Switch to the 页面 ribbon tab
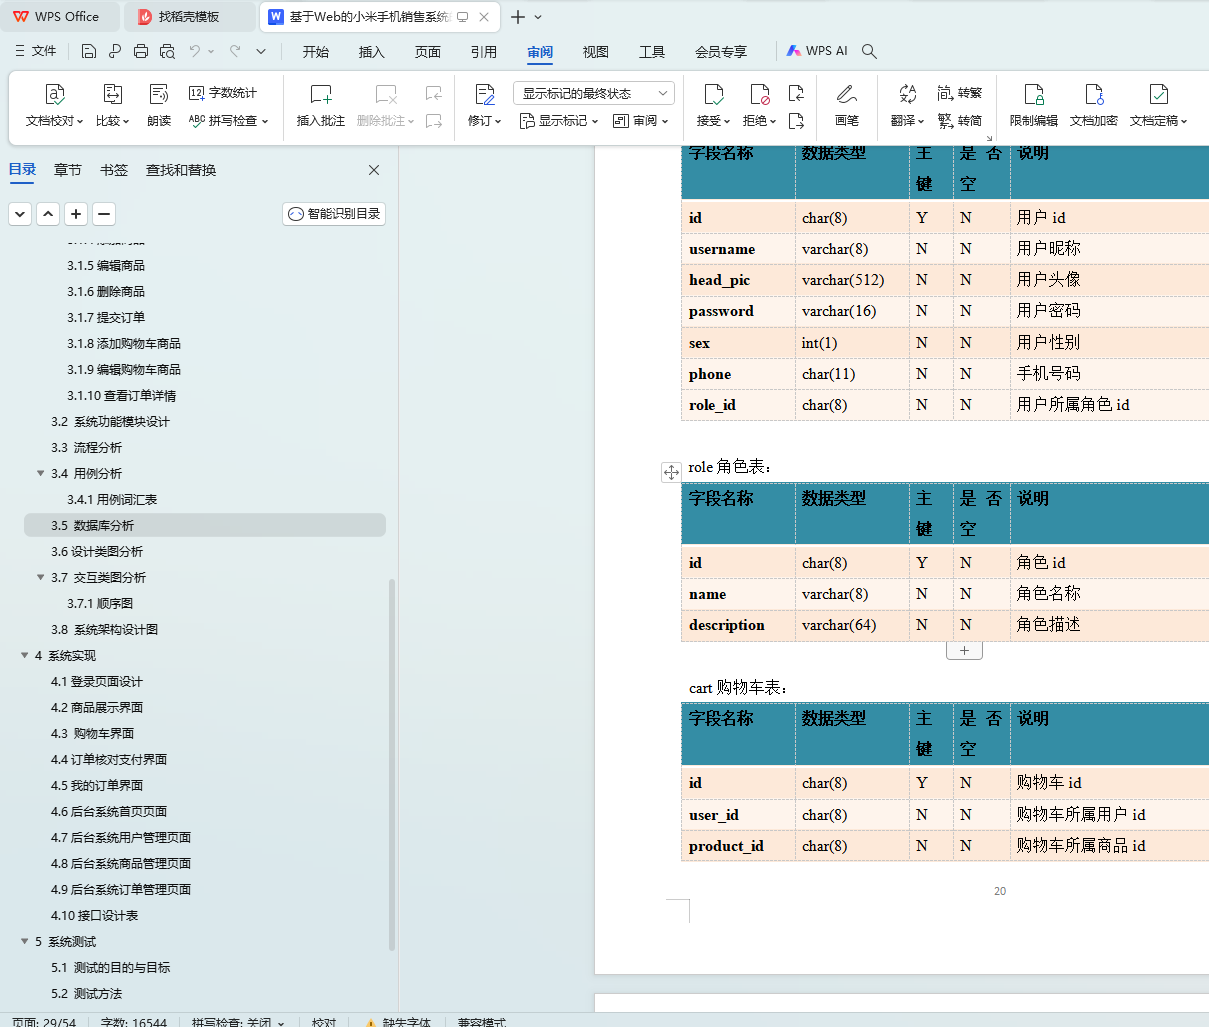 428,52
